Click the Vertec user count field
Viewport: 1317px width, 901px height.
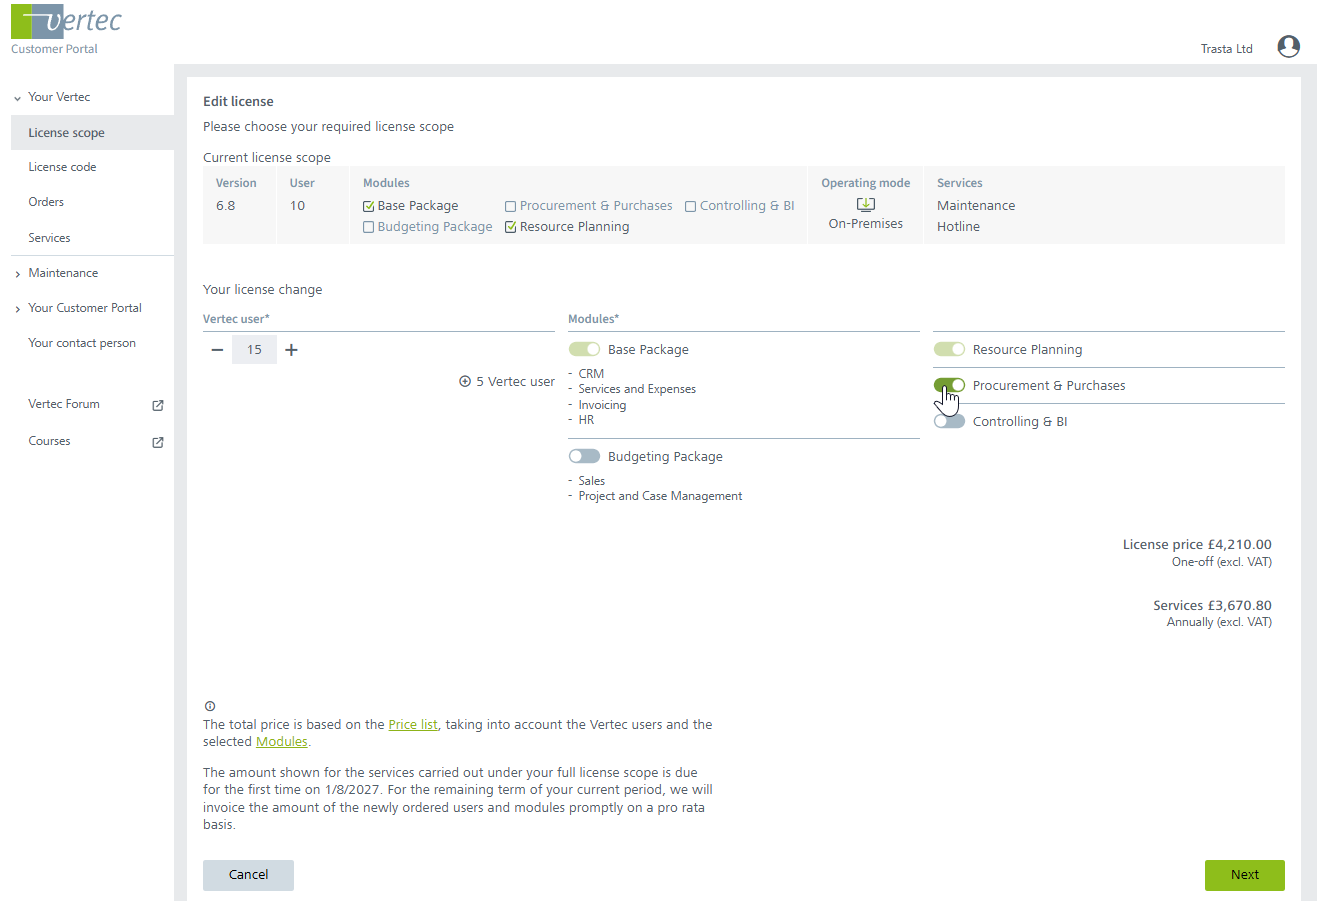tap(254, 350)
